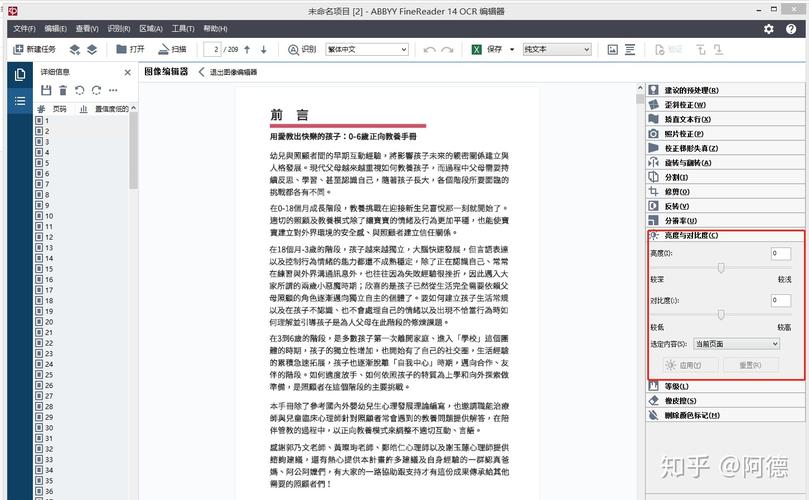Click the redo arrow in toolbar

pos(447,50)
